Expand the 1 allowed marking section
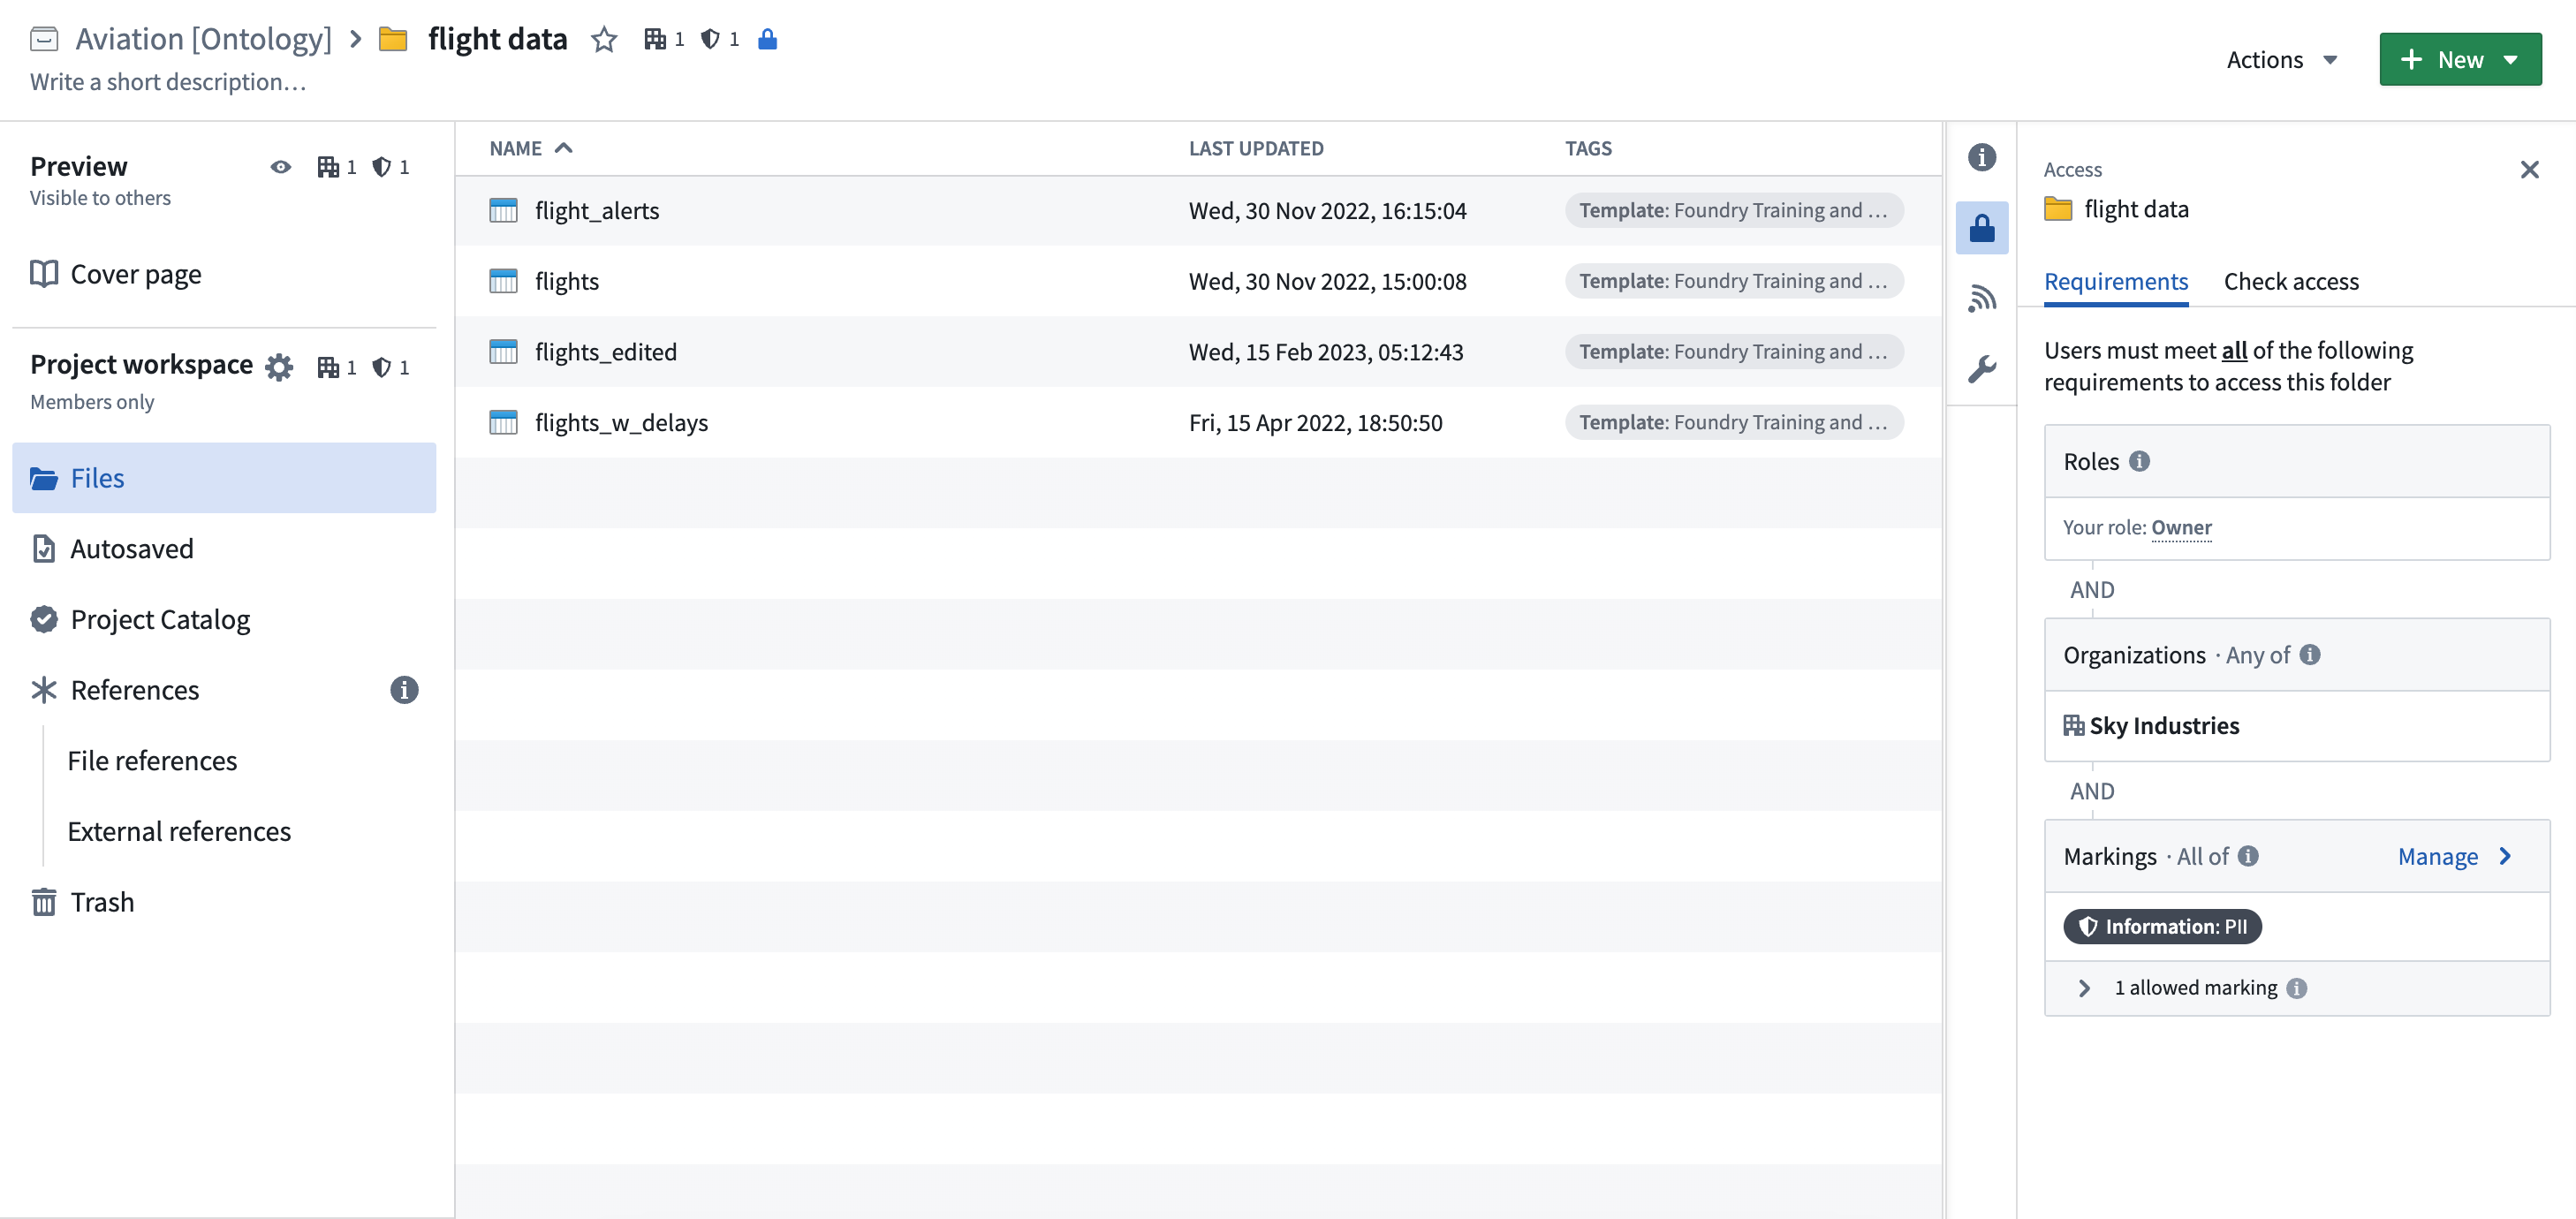This screenshot has width=2576, height=1219. (2085, 988)
